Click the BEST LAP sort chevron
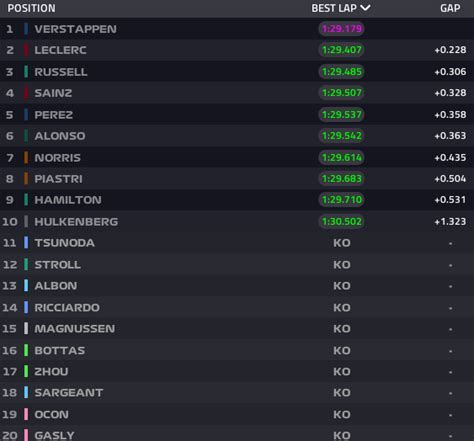474x441 pixels. click(365, 8)
